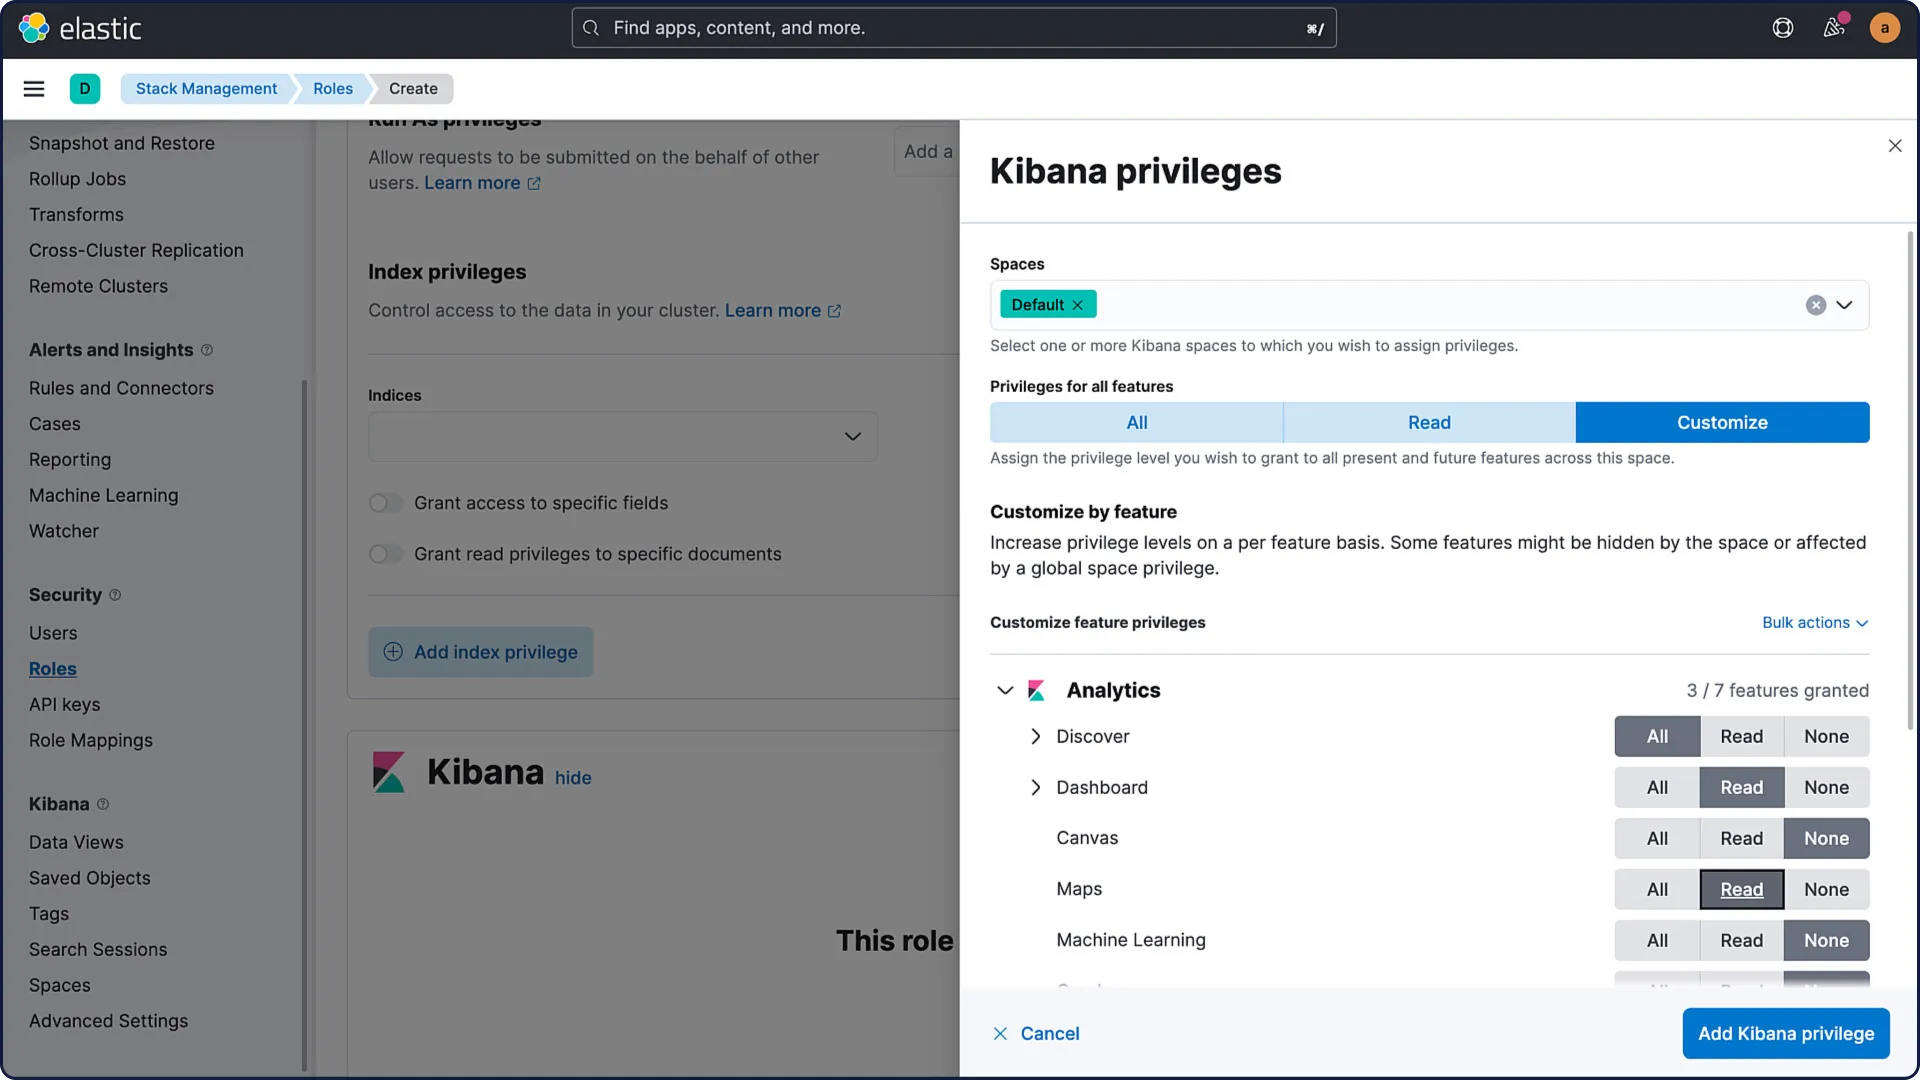
Task: Open Data Views sidebar item
Action: 76,842
